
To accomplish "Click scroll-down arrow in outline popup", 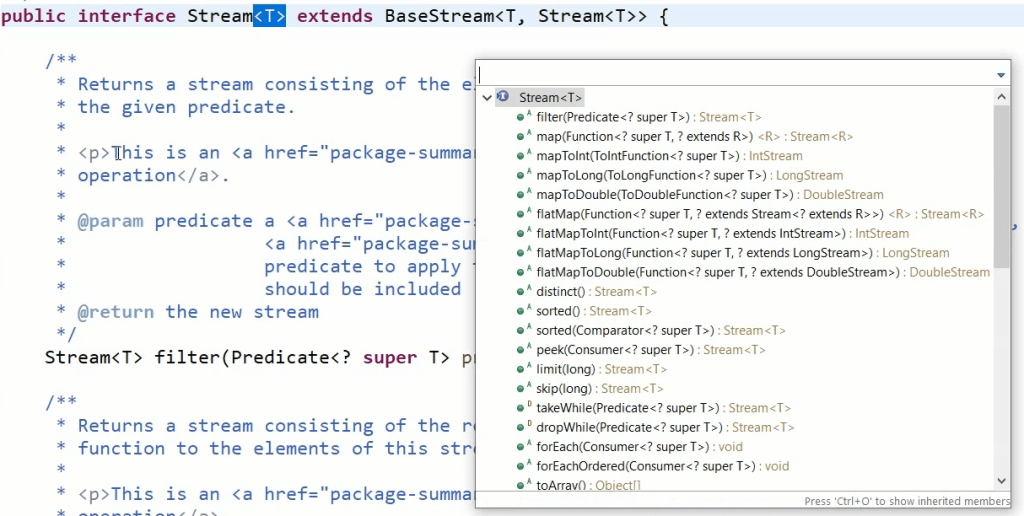I will click(x=1001, y=481).
